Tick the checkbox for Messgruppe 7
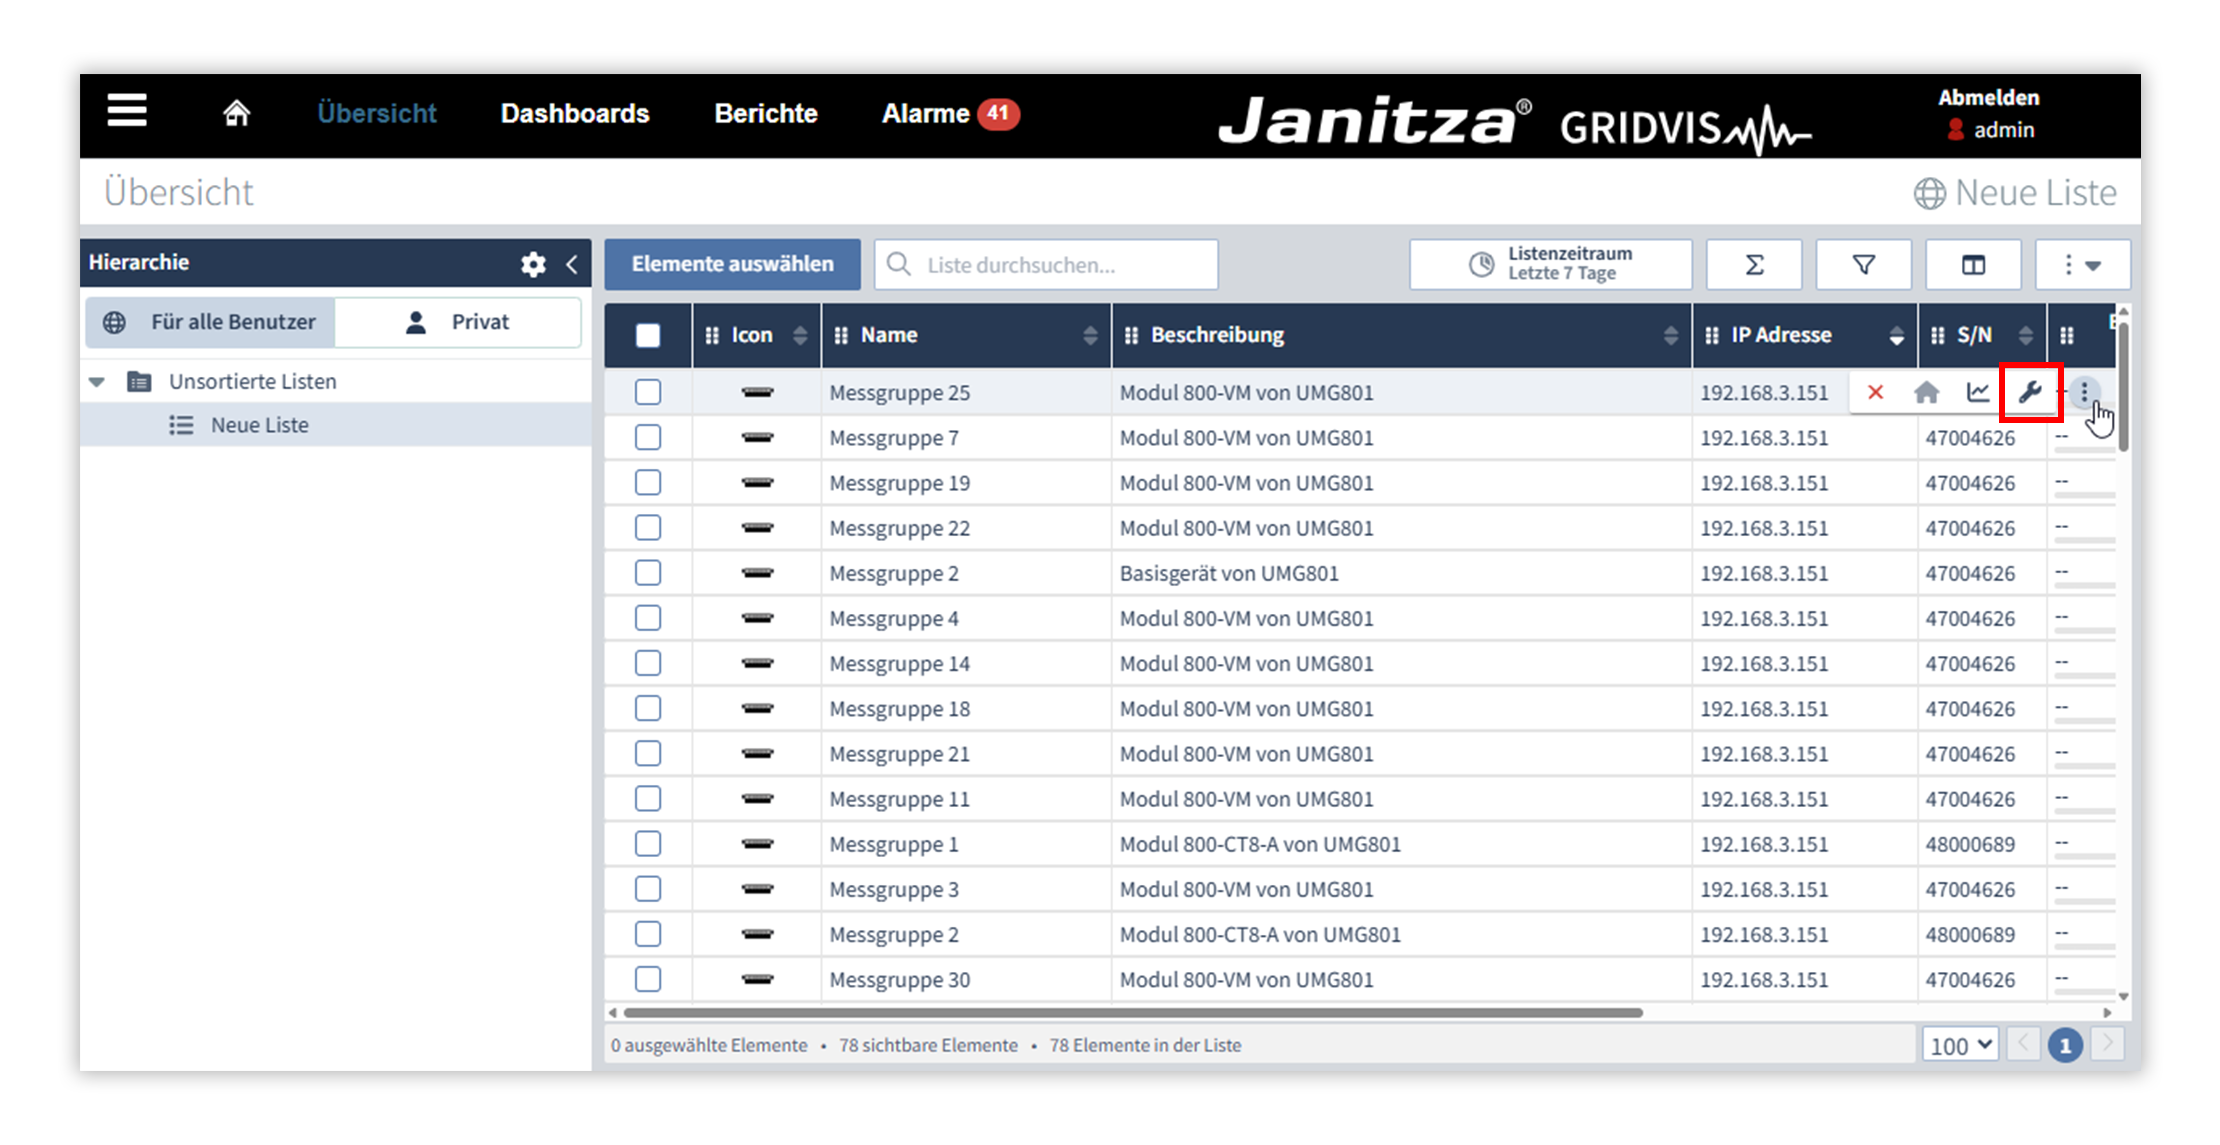 click(x=648, y=438)
